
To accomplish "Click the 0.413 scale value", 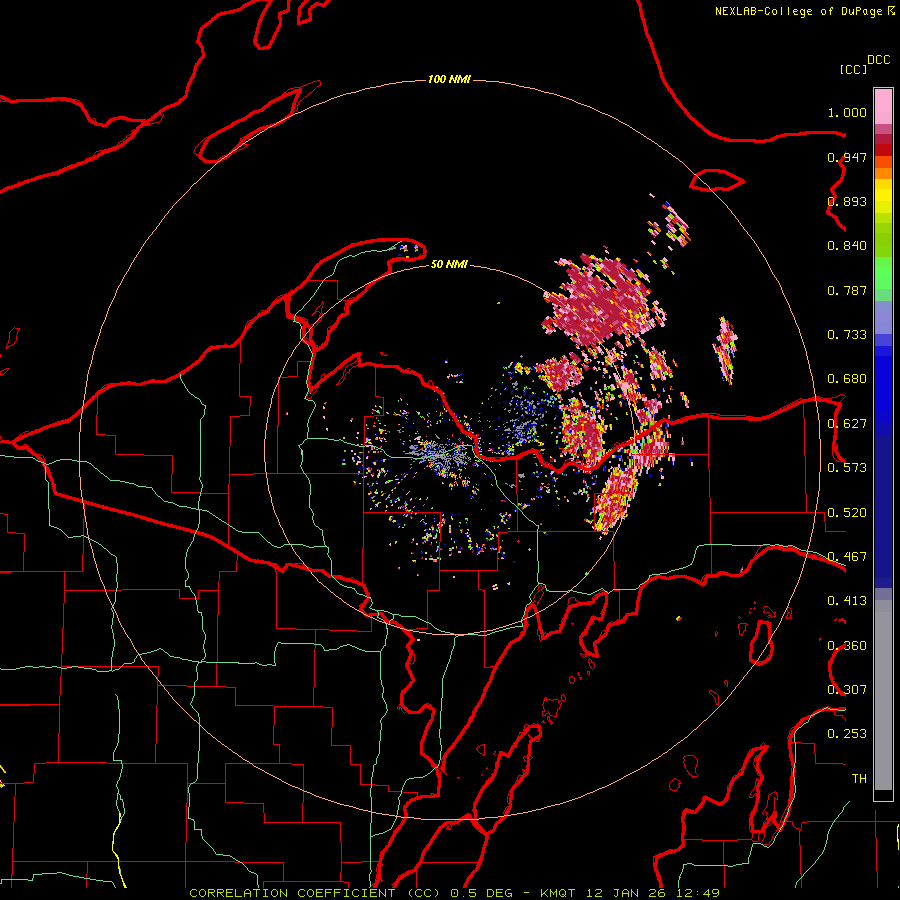I will (847, 601).
